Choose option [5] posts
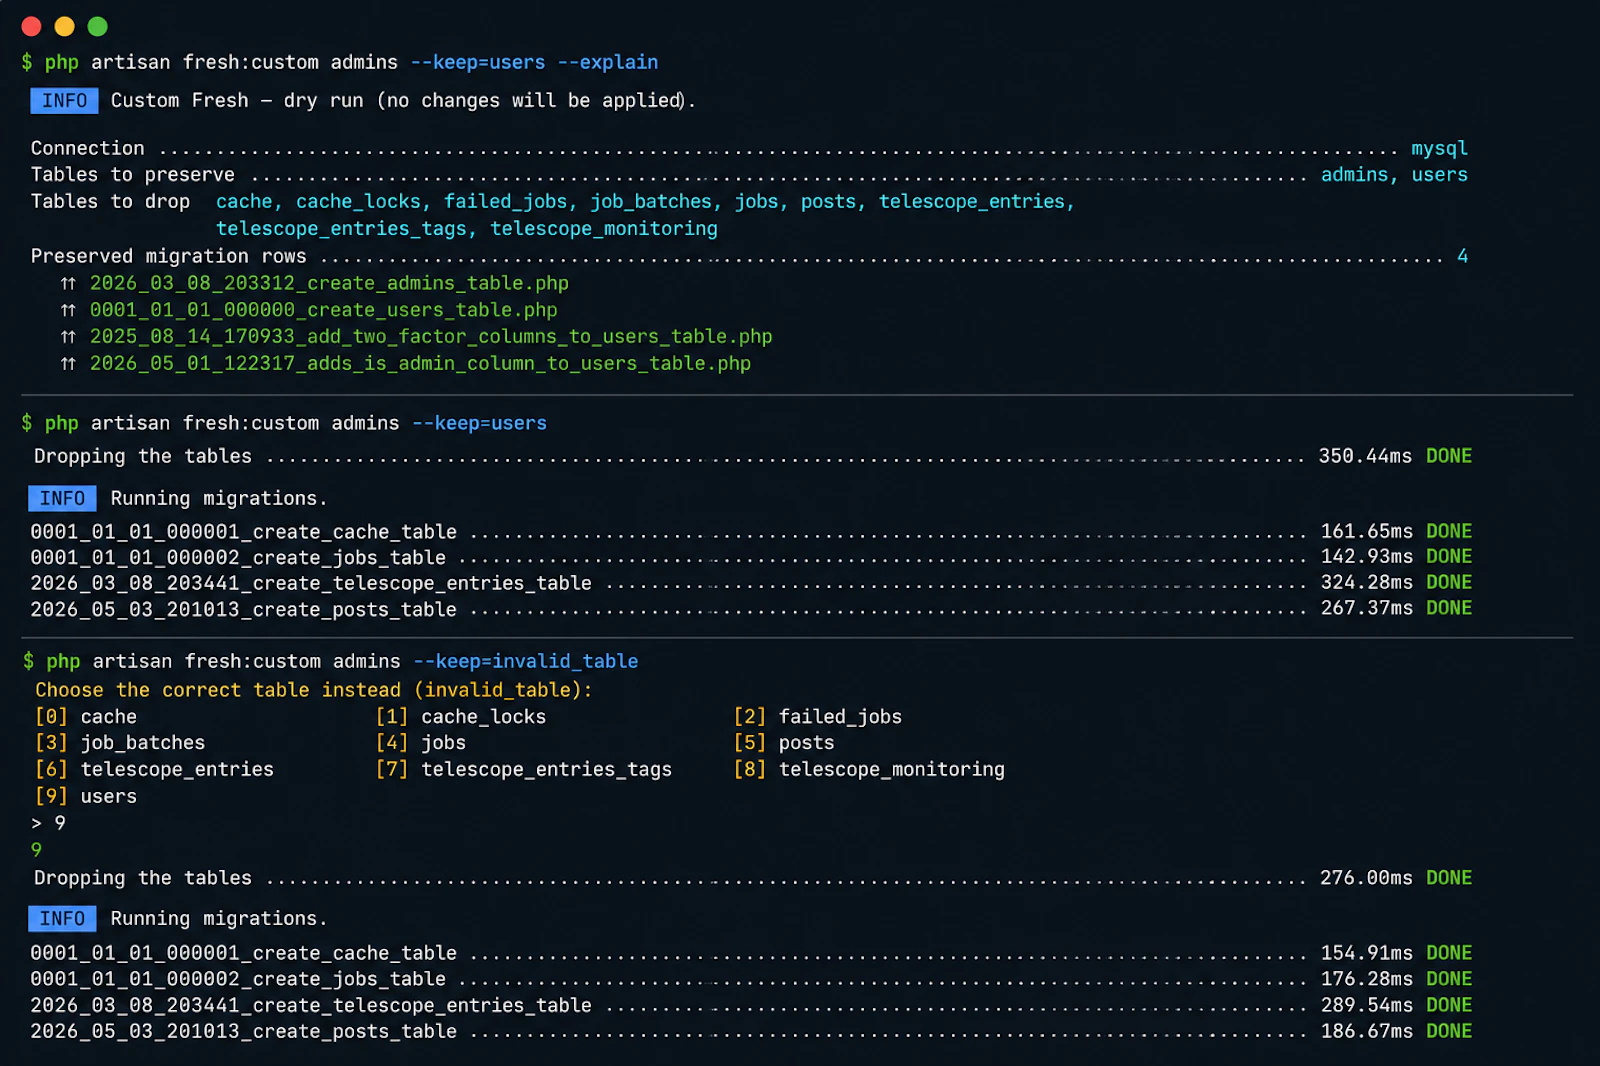The height and width of the screenshot is (1066, 1600). click(x=784, y=743)
